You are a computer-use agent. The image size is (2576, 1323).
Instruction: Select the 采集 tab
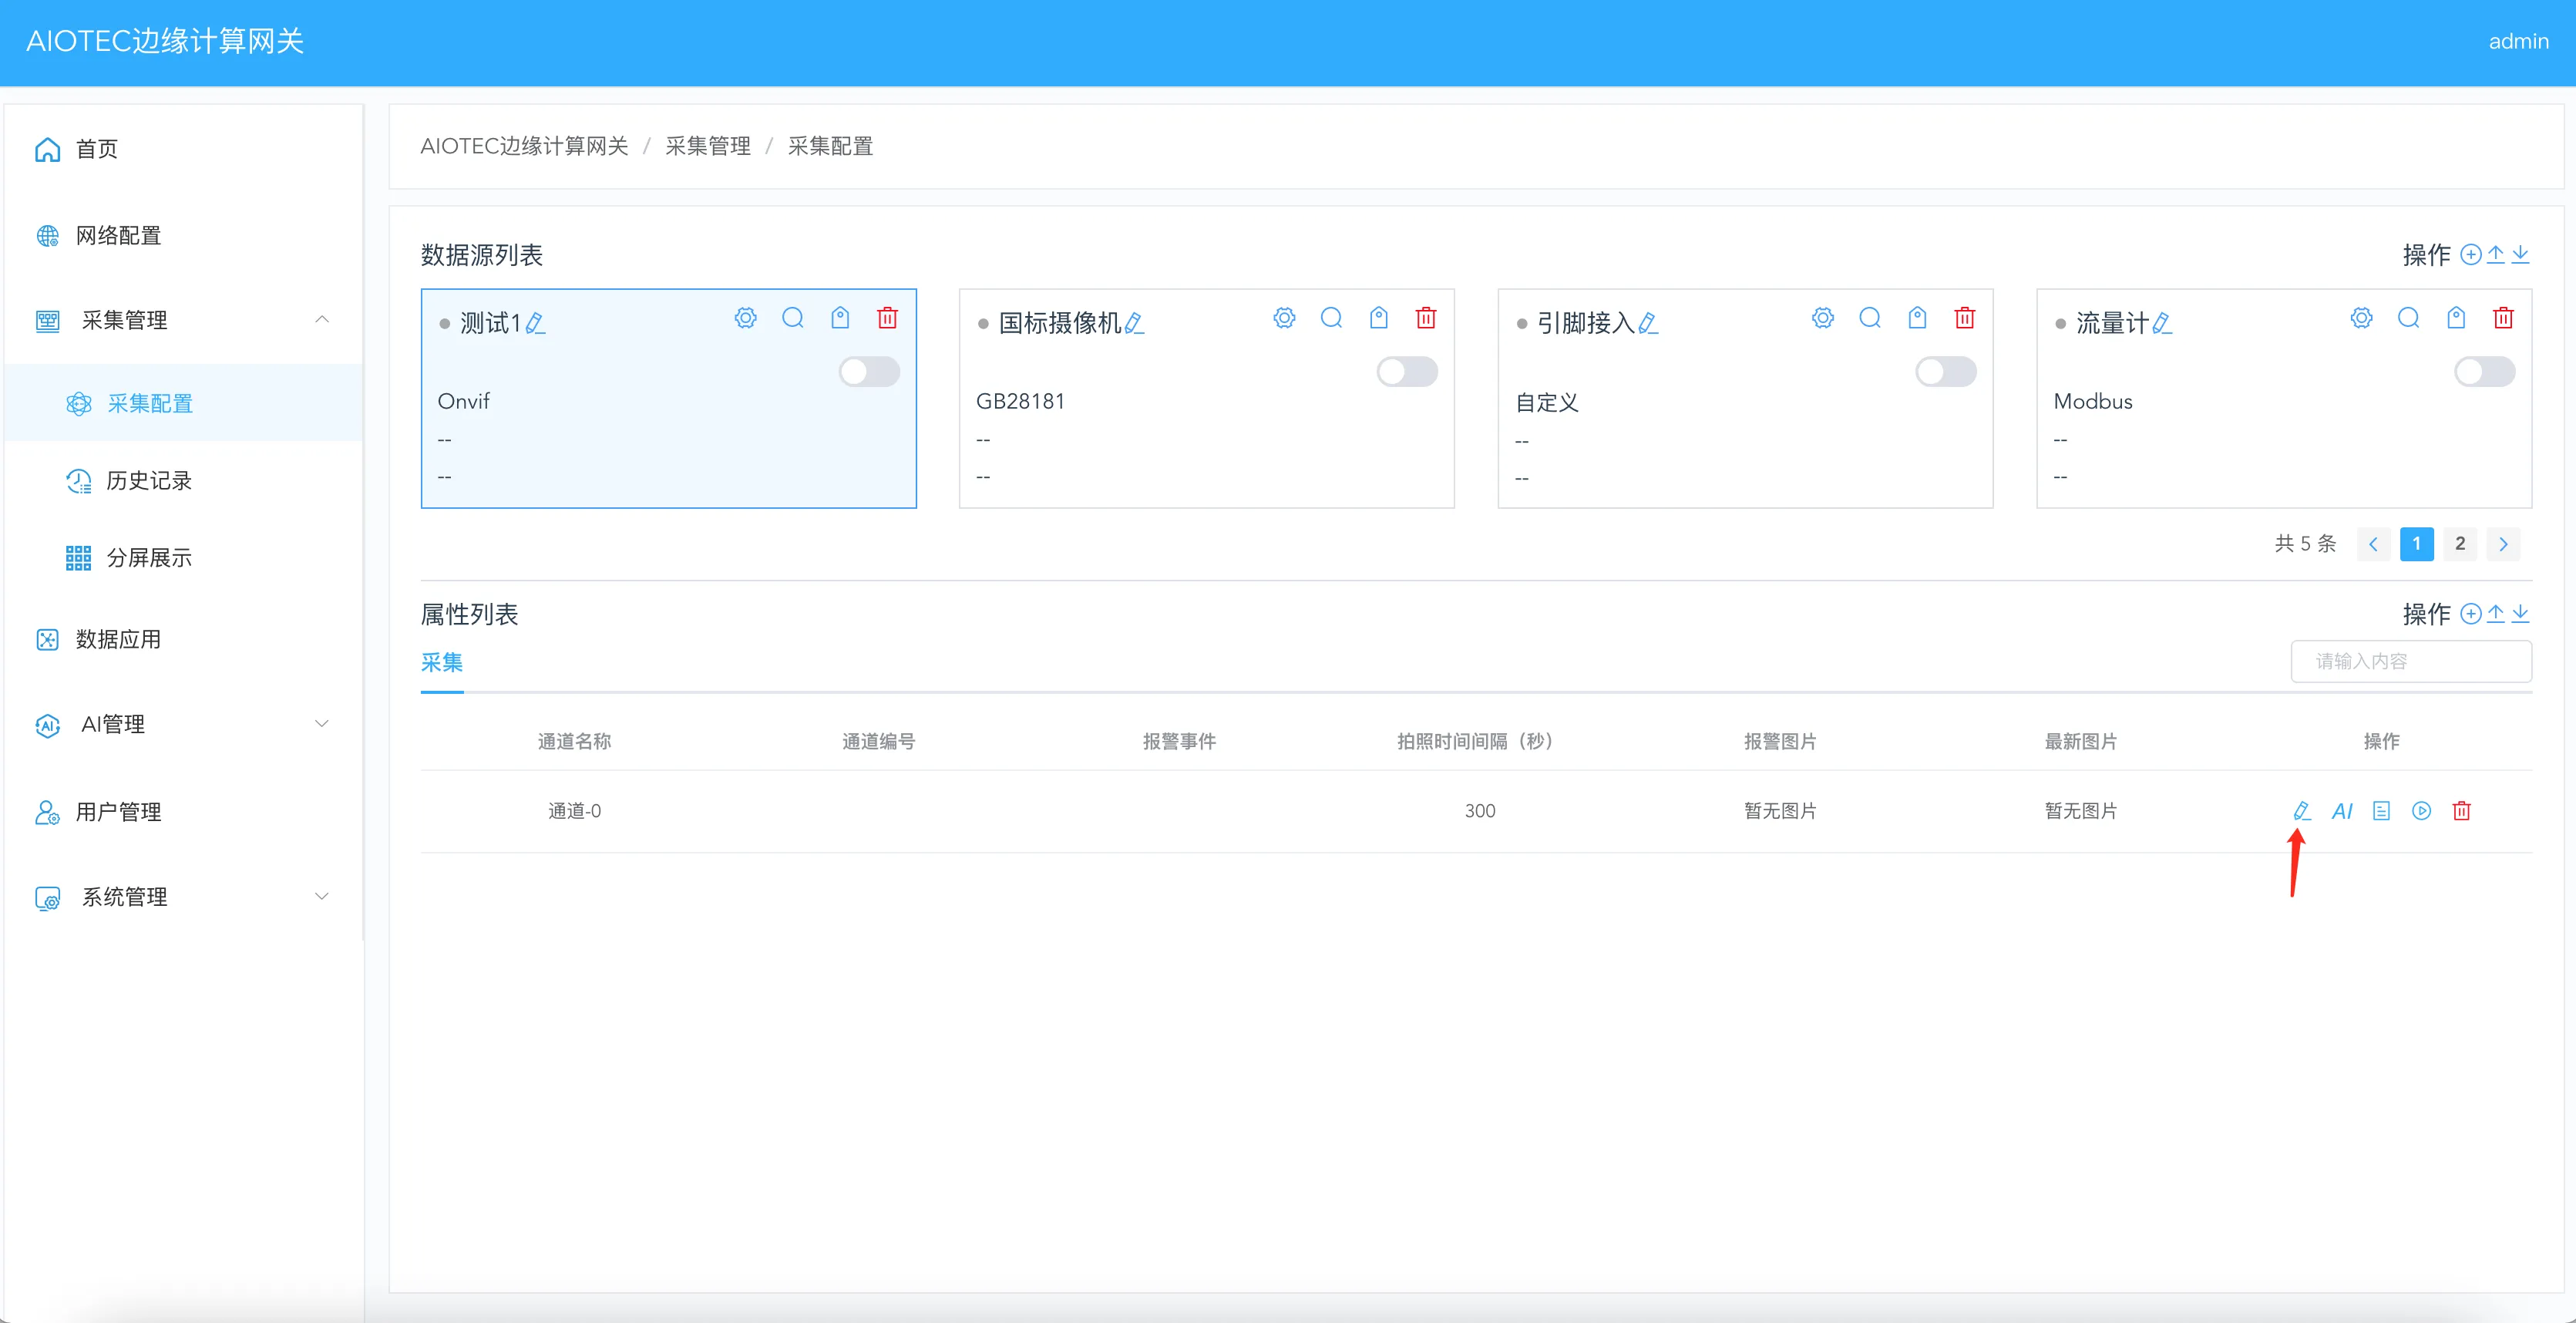pyautogui.click(x=441, y=663)
